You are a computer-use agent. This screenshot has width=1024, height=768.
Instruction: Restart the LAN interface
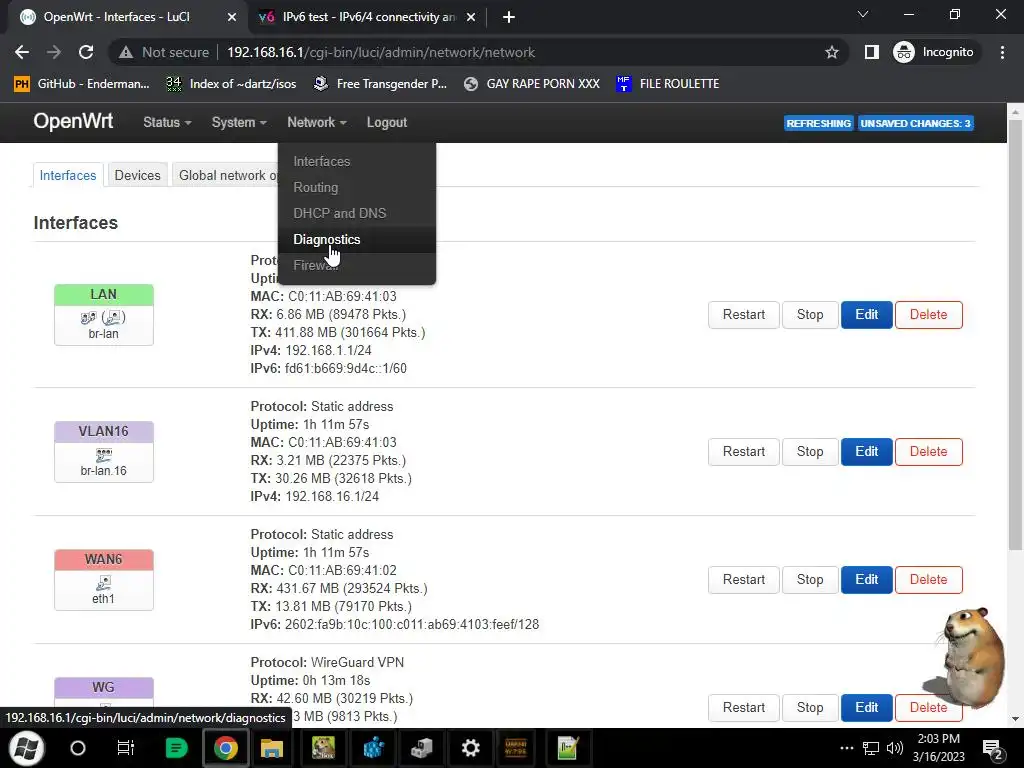(x=743, y=315)
